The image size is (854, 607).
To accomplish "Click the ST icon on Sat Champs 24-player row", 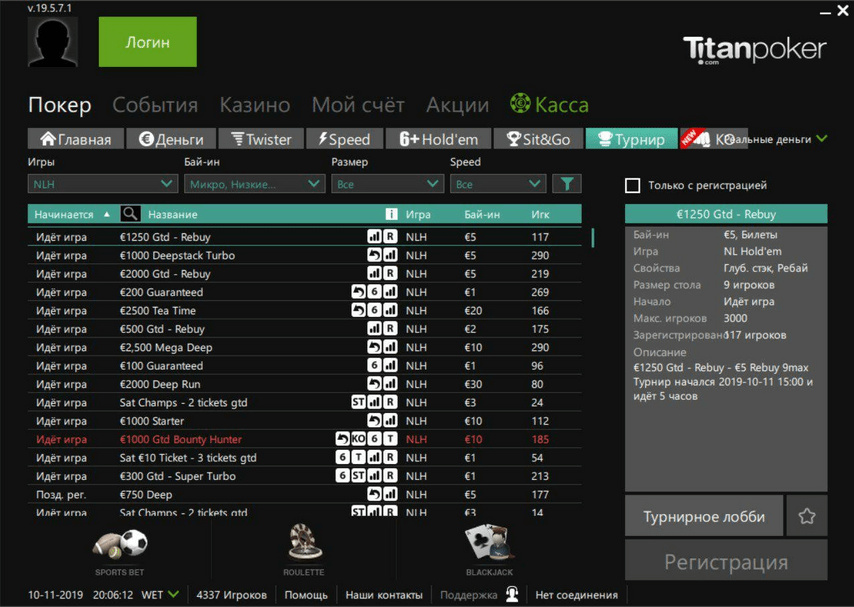I will pos(358,402).
